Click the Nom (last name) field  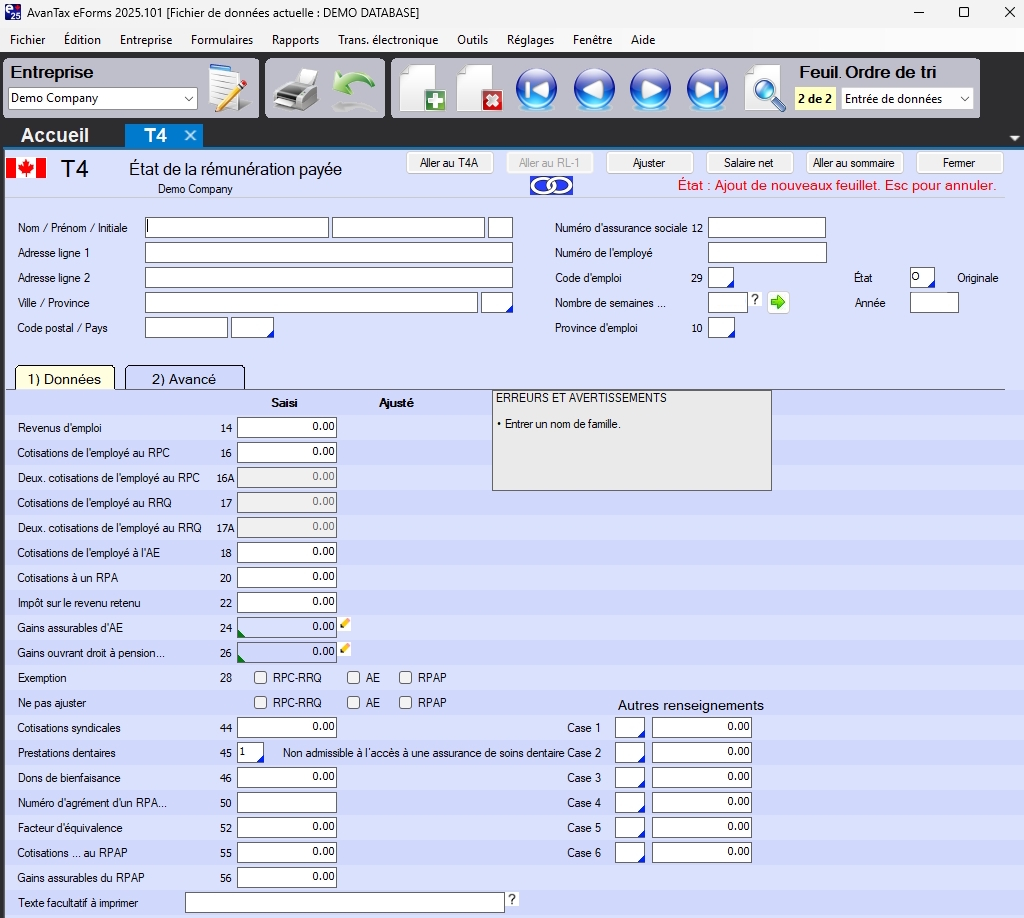coord(236,227)
